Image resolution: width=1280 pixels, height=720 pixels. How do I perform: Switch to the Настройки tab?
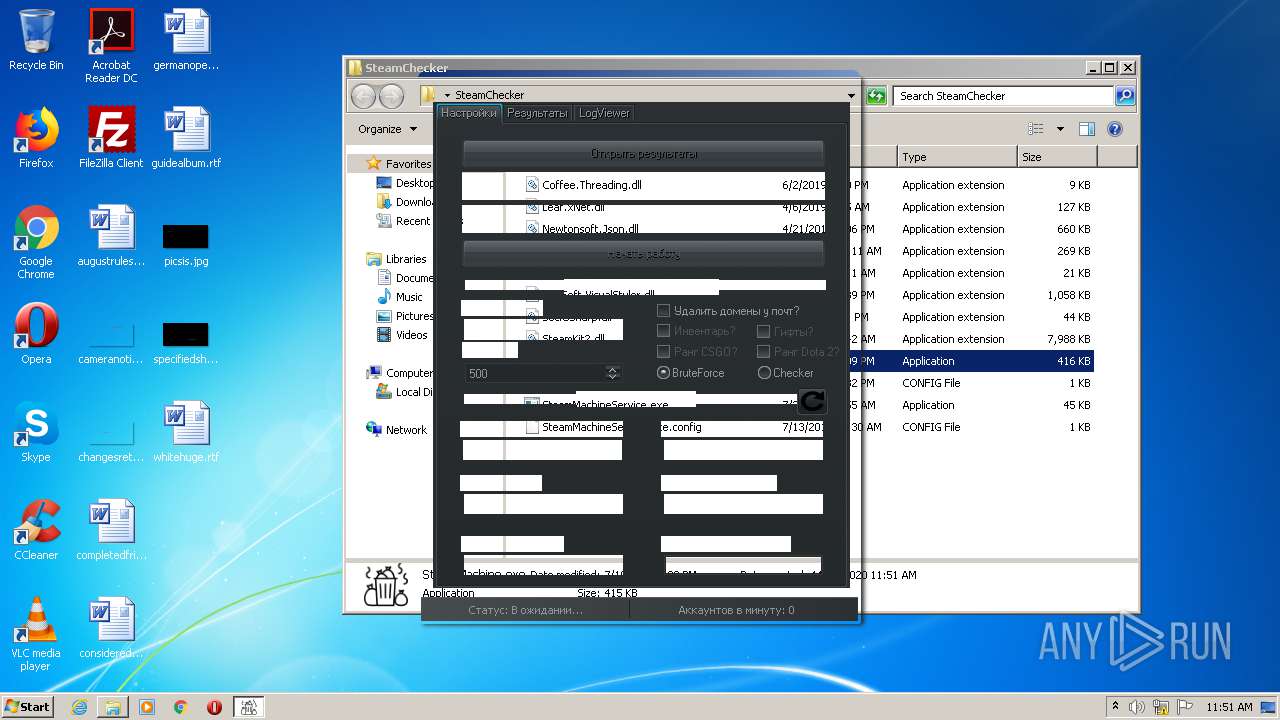[469, 113]
